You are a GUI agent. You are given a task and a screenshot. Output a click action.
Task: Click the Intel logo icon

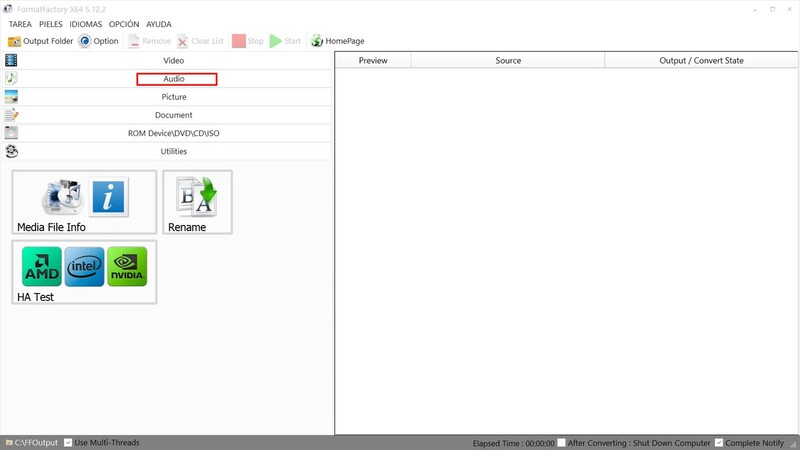(x=85, y=266)
